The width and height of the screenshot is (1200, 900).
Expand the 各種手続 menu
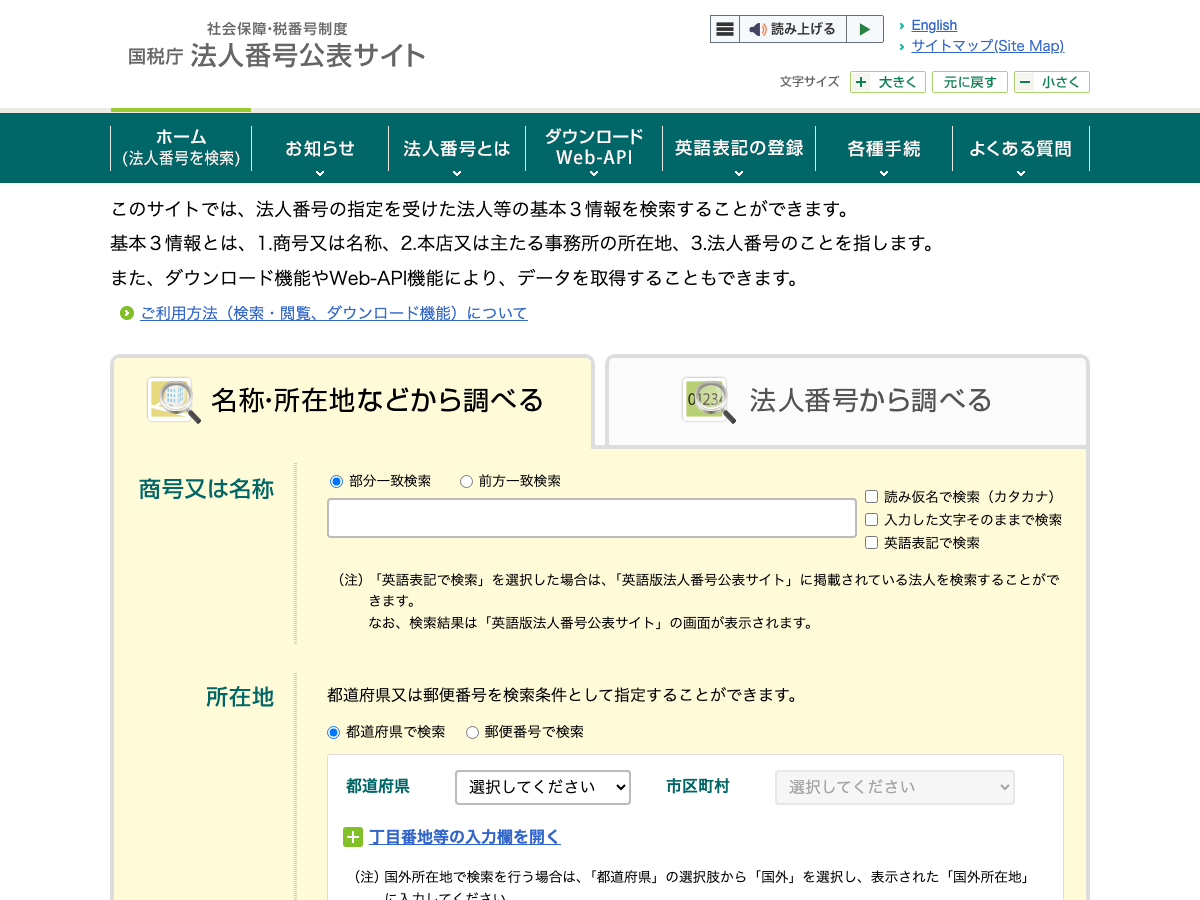pyautogui.click(x=884, y=149)
